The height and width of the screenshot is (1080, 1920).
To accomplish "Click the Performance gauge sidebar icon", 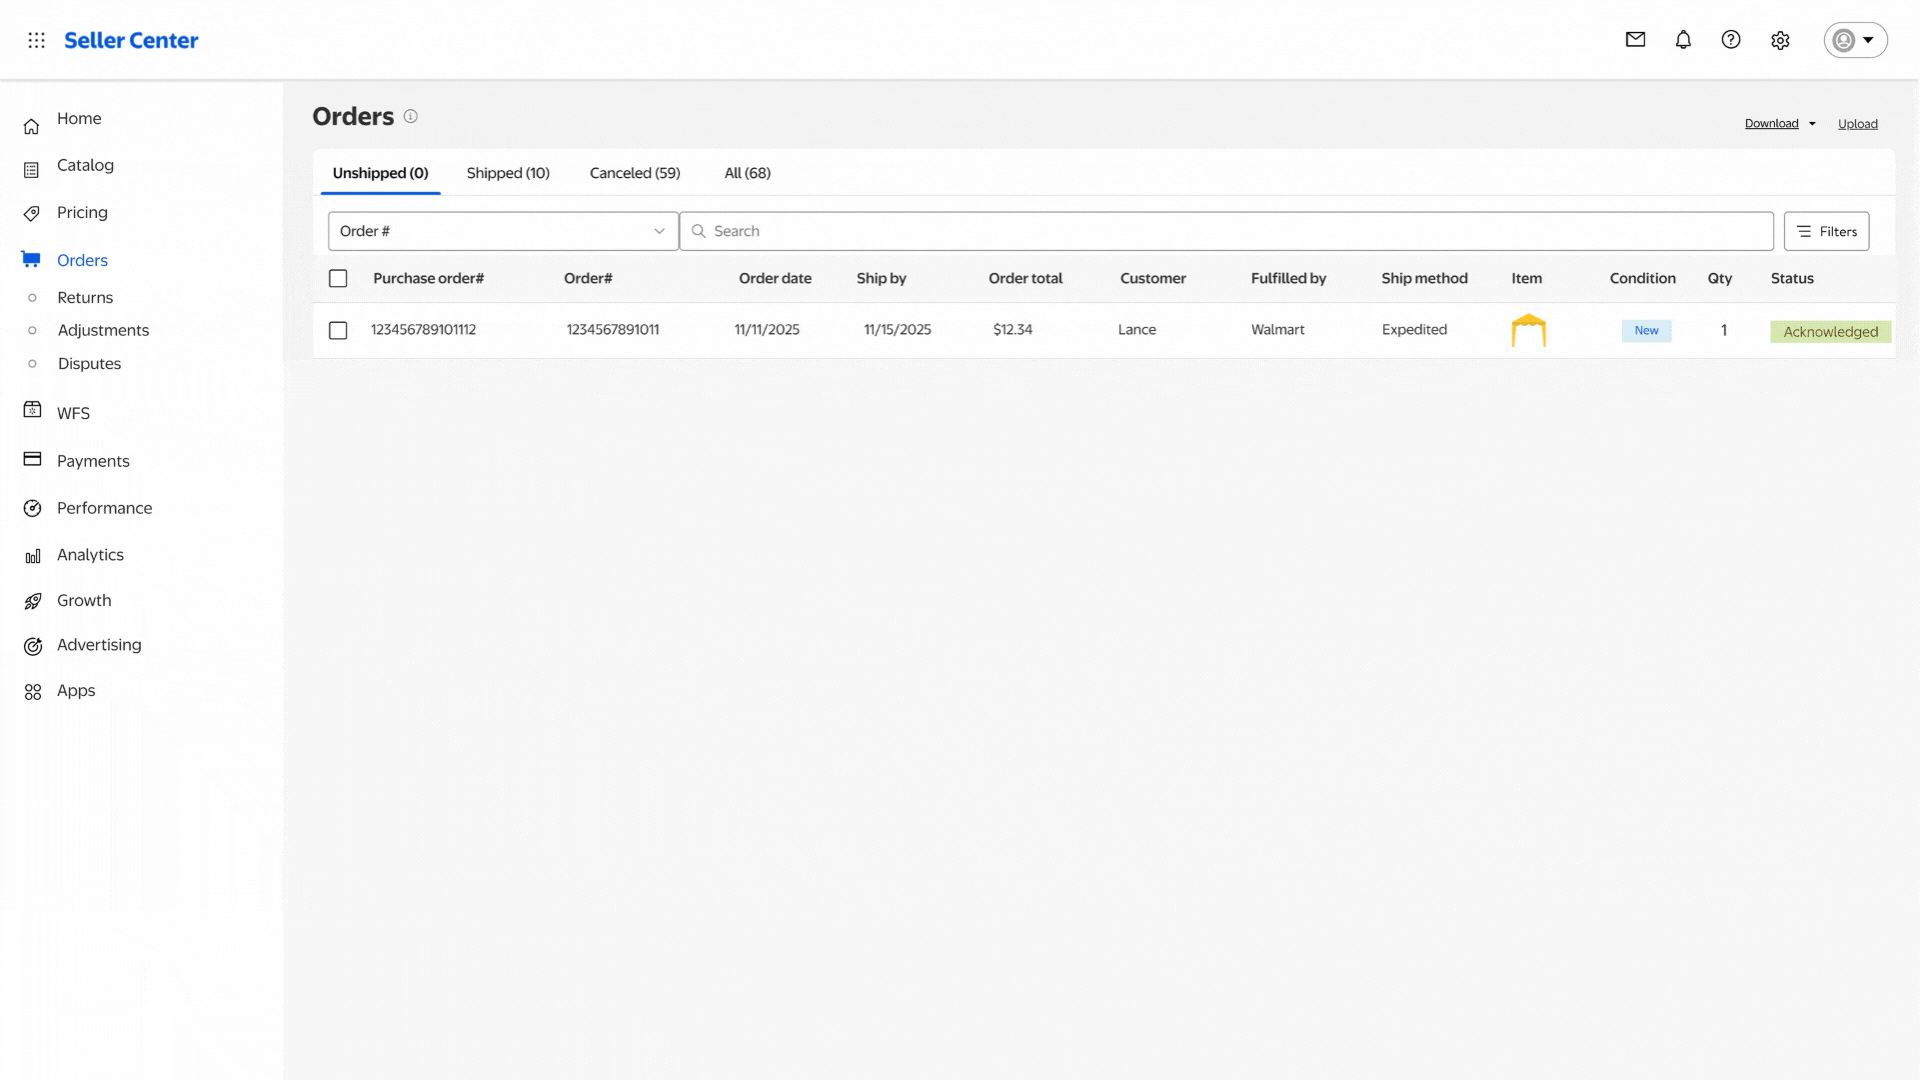I will 33,509.
